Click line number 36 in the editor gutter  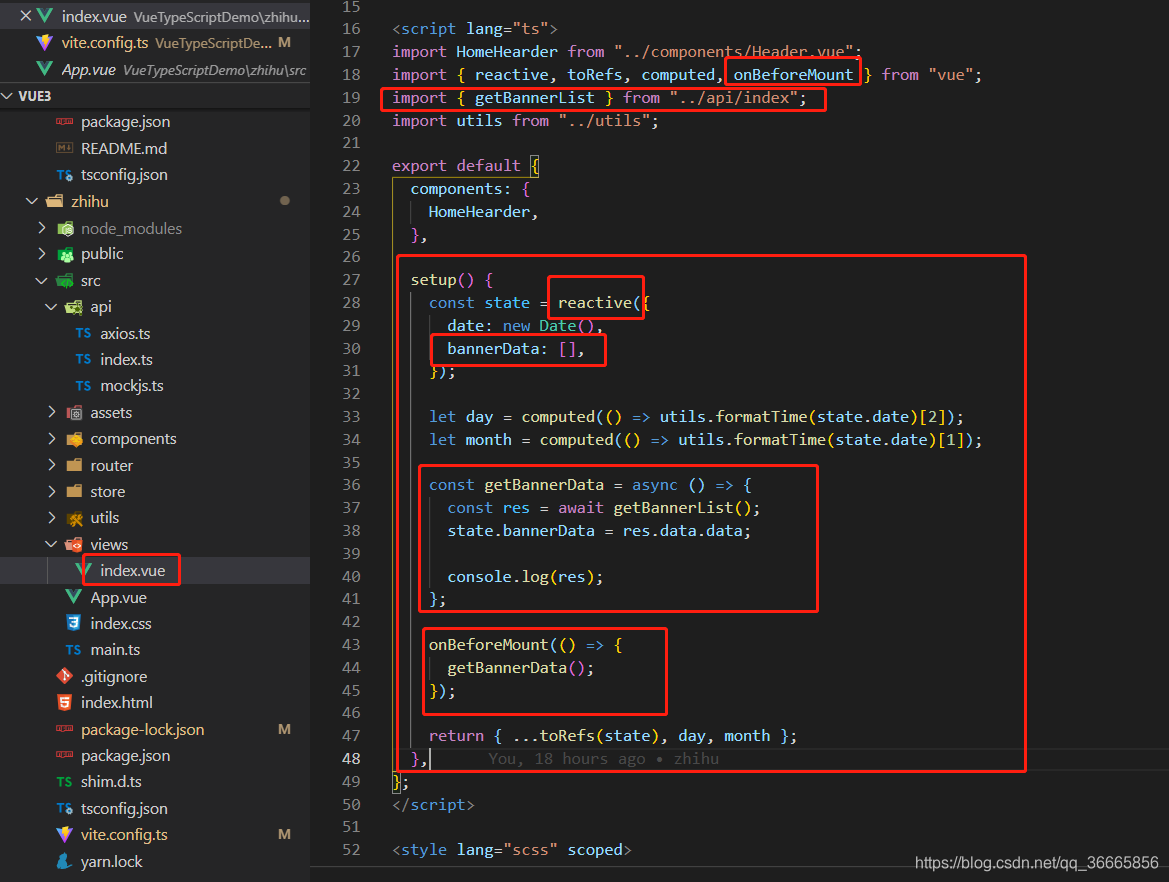(x=351, y=484)
